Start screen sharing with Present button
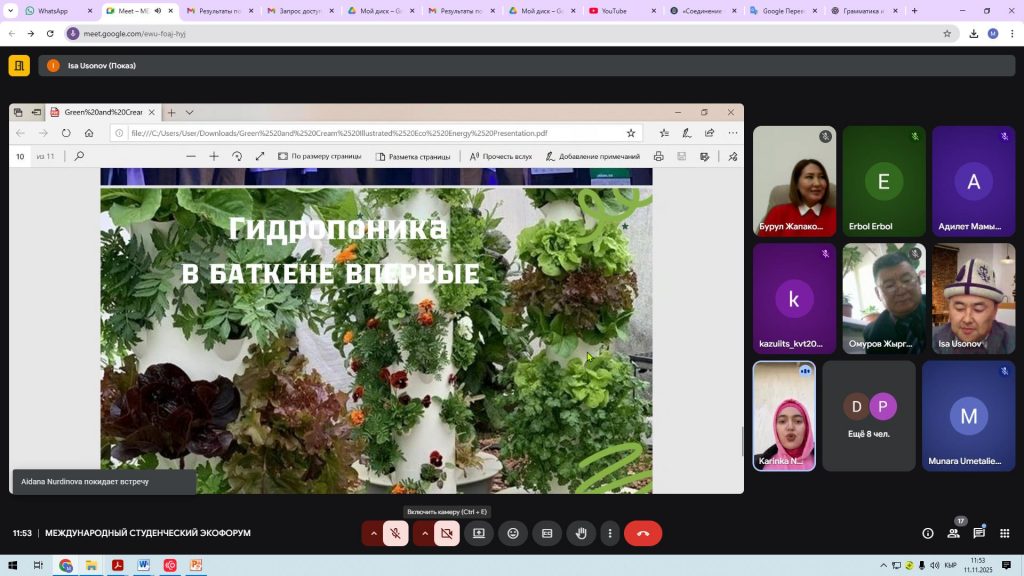This screenshot has height=576, width=1024. pyautogui.click(x=479, y=534)
